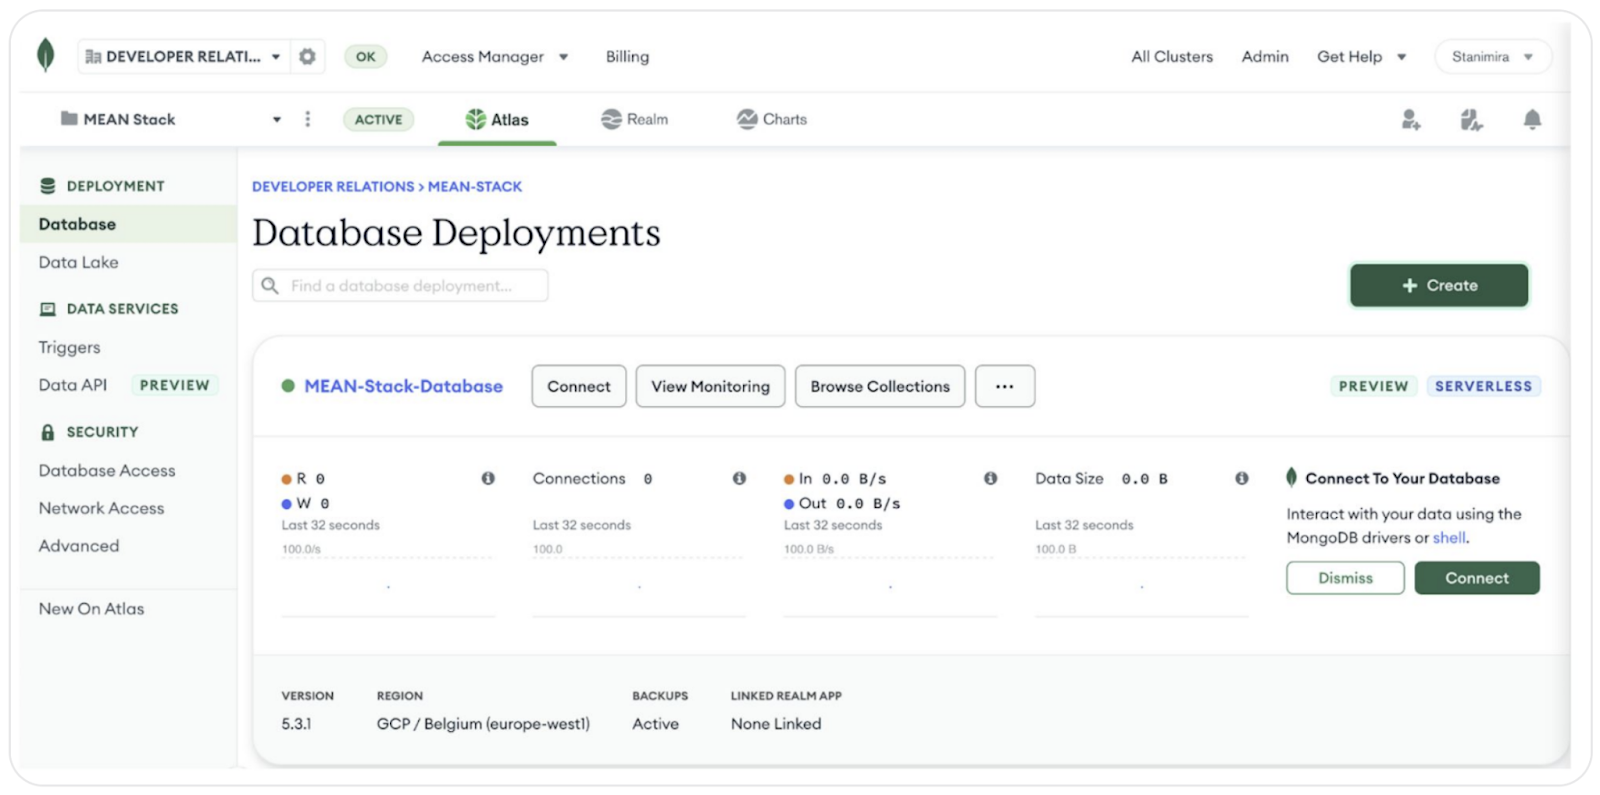The image size is (1600, 795).
Task: Open the project activity feed icon
Action: coord(1471,120)
